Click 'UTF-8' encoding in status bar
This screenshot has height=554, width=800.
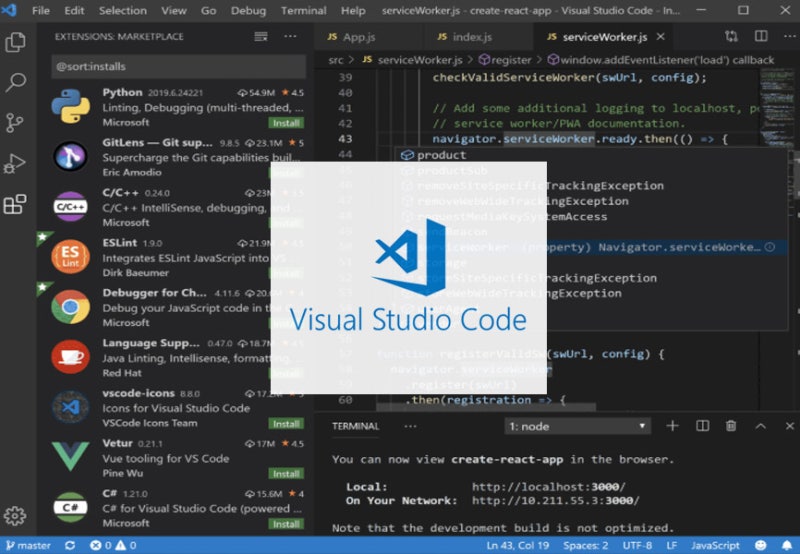[x=637, y=545]
